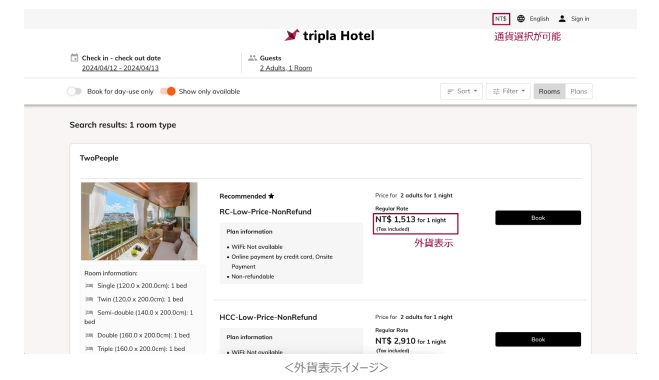The height and width of the screenshot is (380, 659).
Task: Switch to the Rooms tab
Action: (549, 91)
